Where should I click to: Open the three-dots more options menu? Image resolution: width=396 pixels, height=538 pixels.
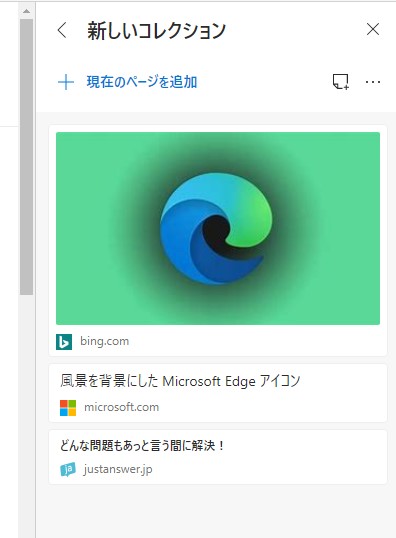[x=373, y=82]
